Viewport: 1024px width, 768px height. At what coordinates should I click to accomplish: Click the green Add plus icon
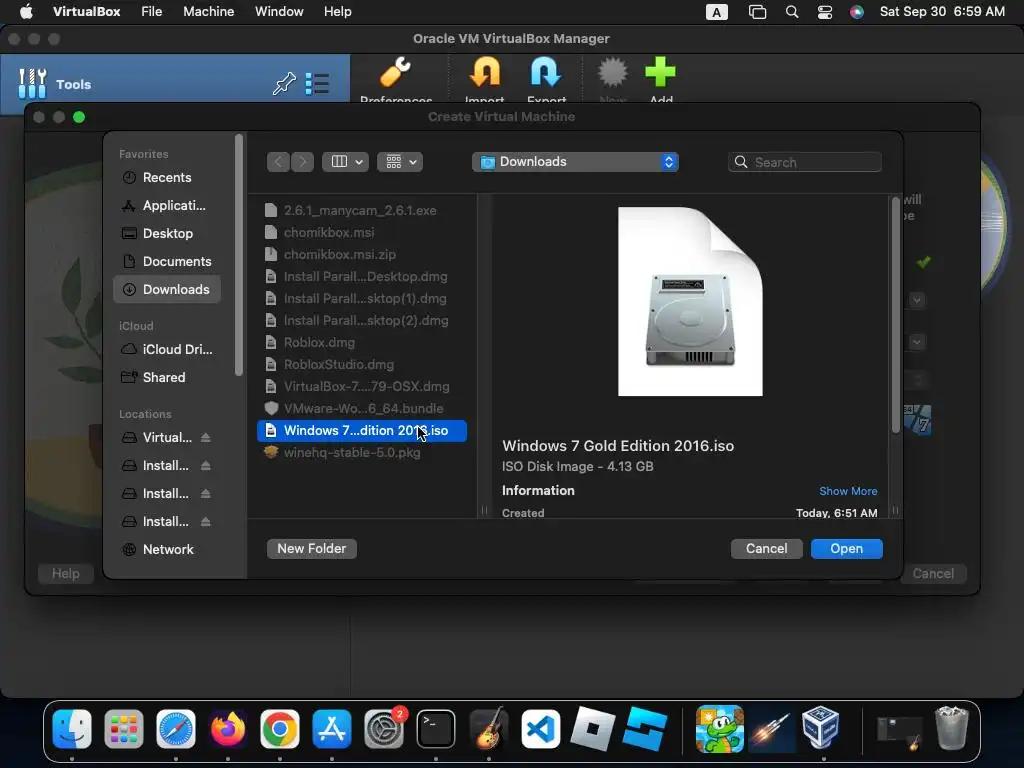660,72
